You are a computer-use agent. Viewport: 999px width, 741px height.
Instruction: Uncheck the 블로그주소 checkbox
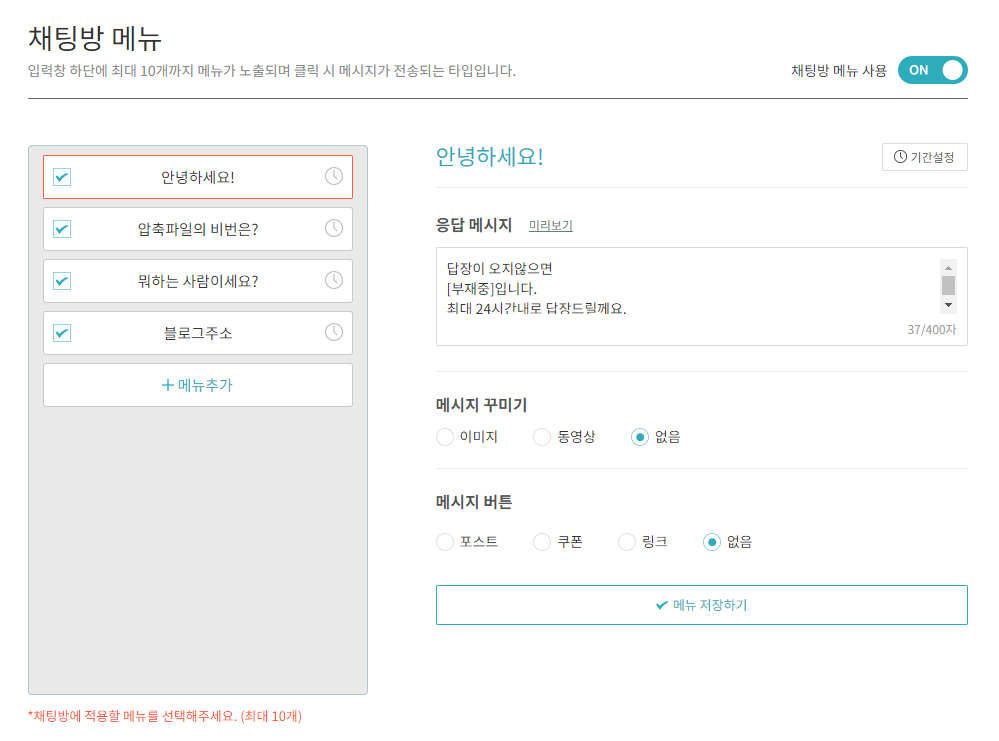pyautogui.click(x=62, y=333)
